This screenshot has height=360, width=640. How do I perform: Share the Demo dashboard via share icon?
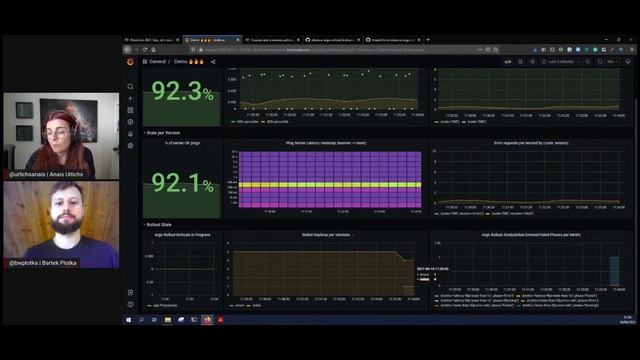click(213, 62)
